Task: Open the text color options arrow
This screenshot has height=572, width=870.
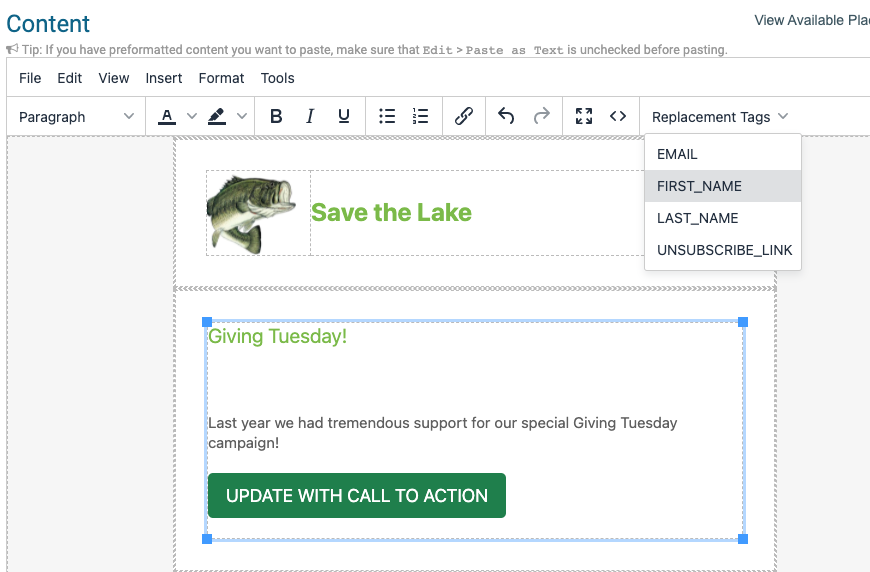Action: coord(191,117)
